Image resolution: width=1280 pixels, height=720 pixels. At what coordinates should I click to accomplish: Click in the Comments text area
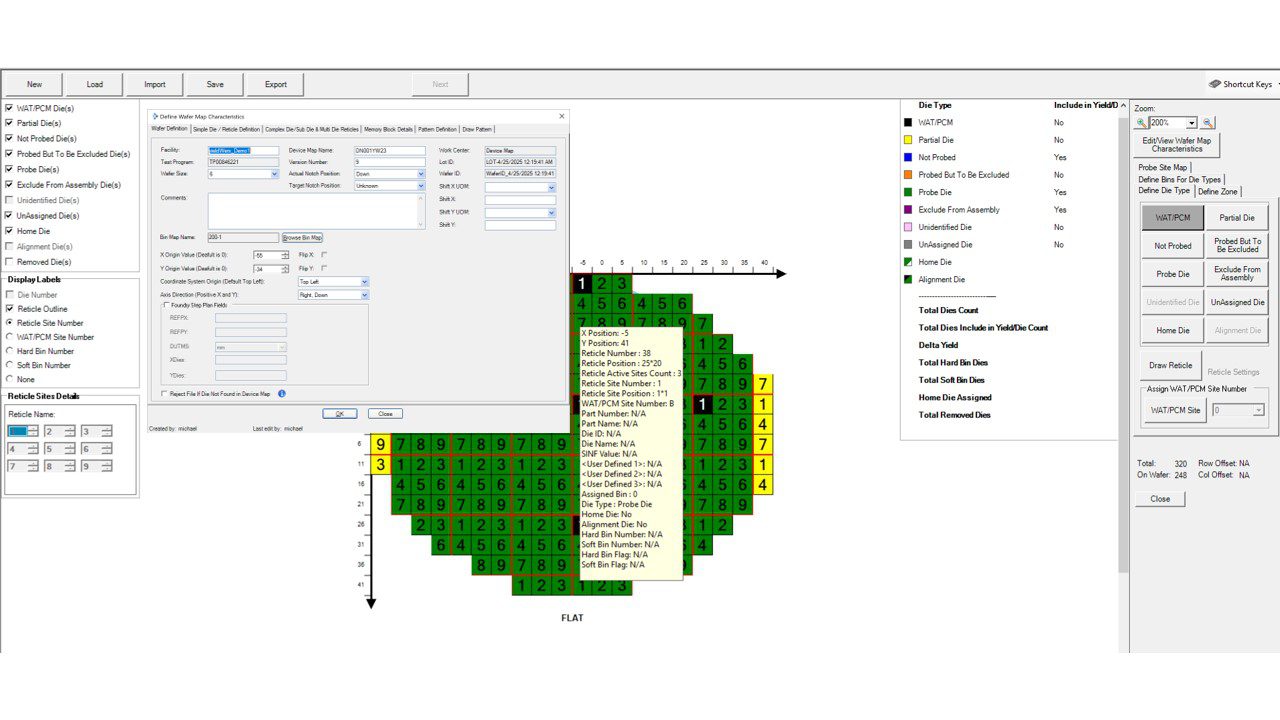(x=315, y=210)
